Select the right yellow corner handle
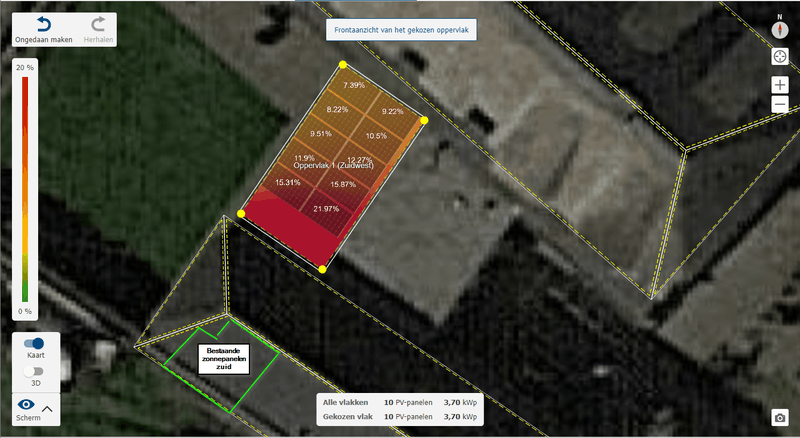 (x=424, y=120)
